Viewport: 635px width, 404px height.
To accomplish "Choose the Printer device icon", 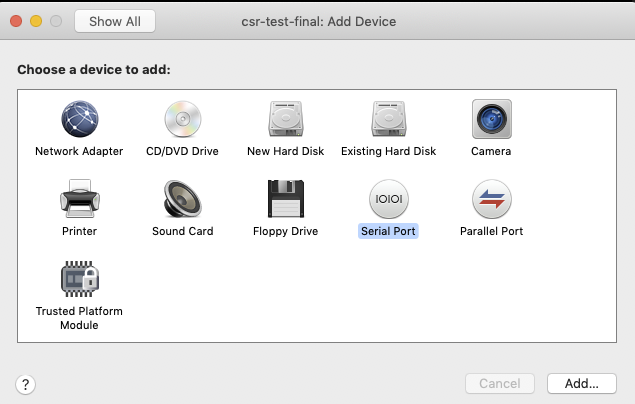I will point(80,199).
